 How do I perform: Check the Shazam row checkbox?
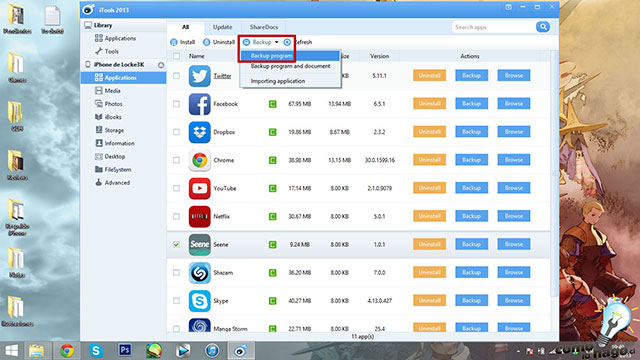click(176, 273)
